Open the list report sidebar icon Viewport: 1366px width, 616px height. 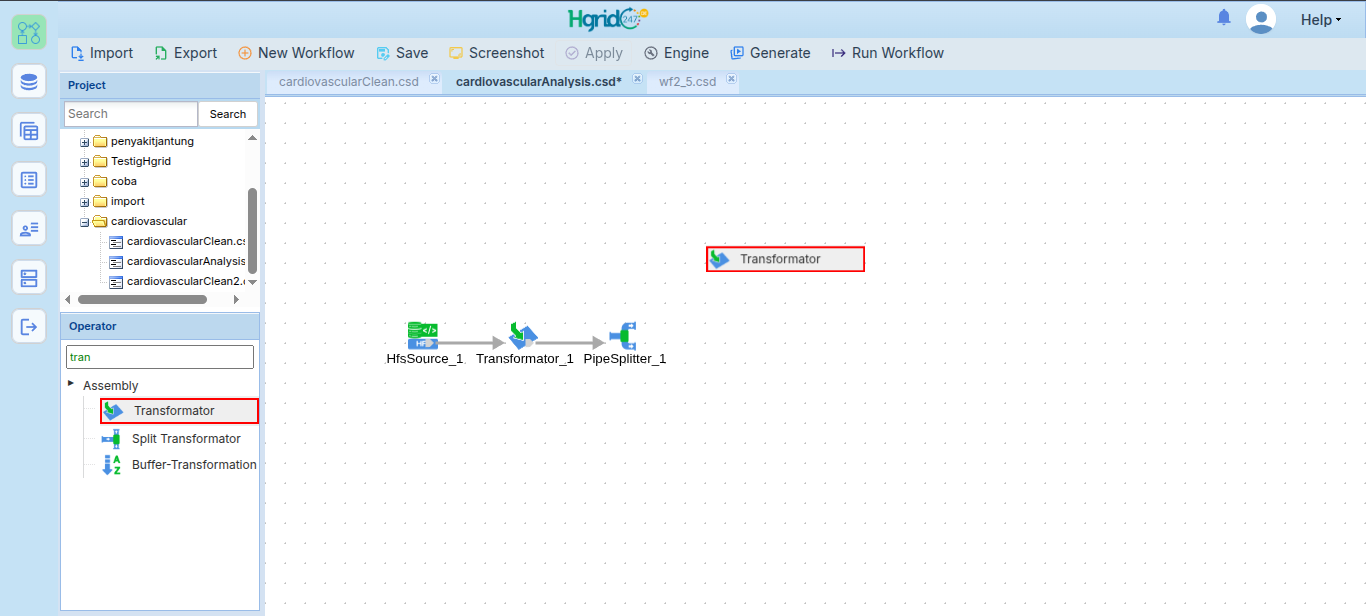coord(29,179)
